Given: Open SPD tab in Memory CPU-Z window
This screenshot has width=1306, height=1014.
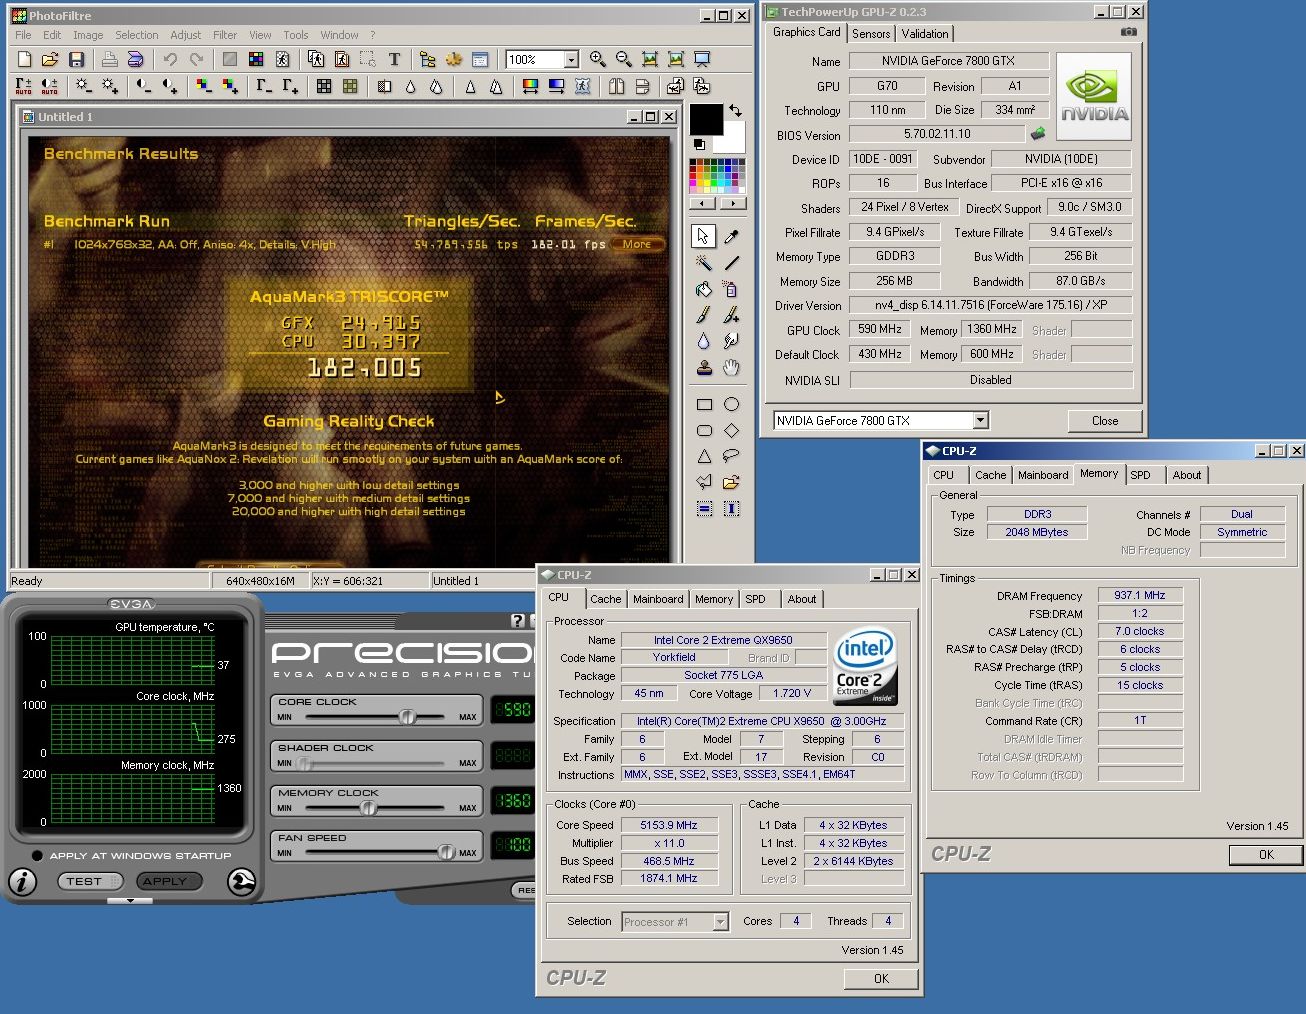Looking at the screenshot, I should tap(1140, 475).
